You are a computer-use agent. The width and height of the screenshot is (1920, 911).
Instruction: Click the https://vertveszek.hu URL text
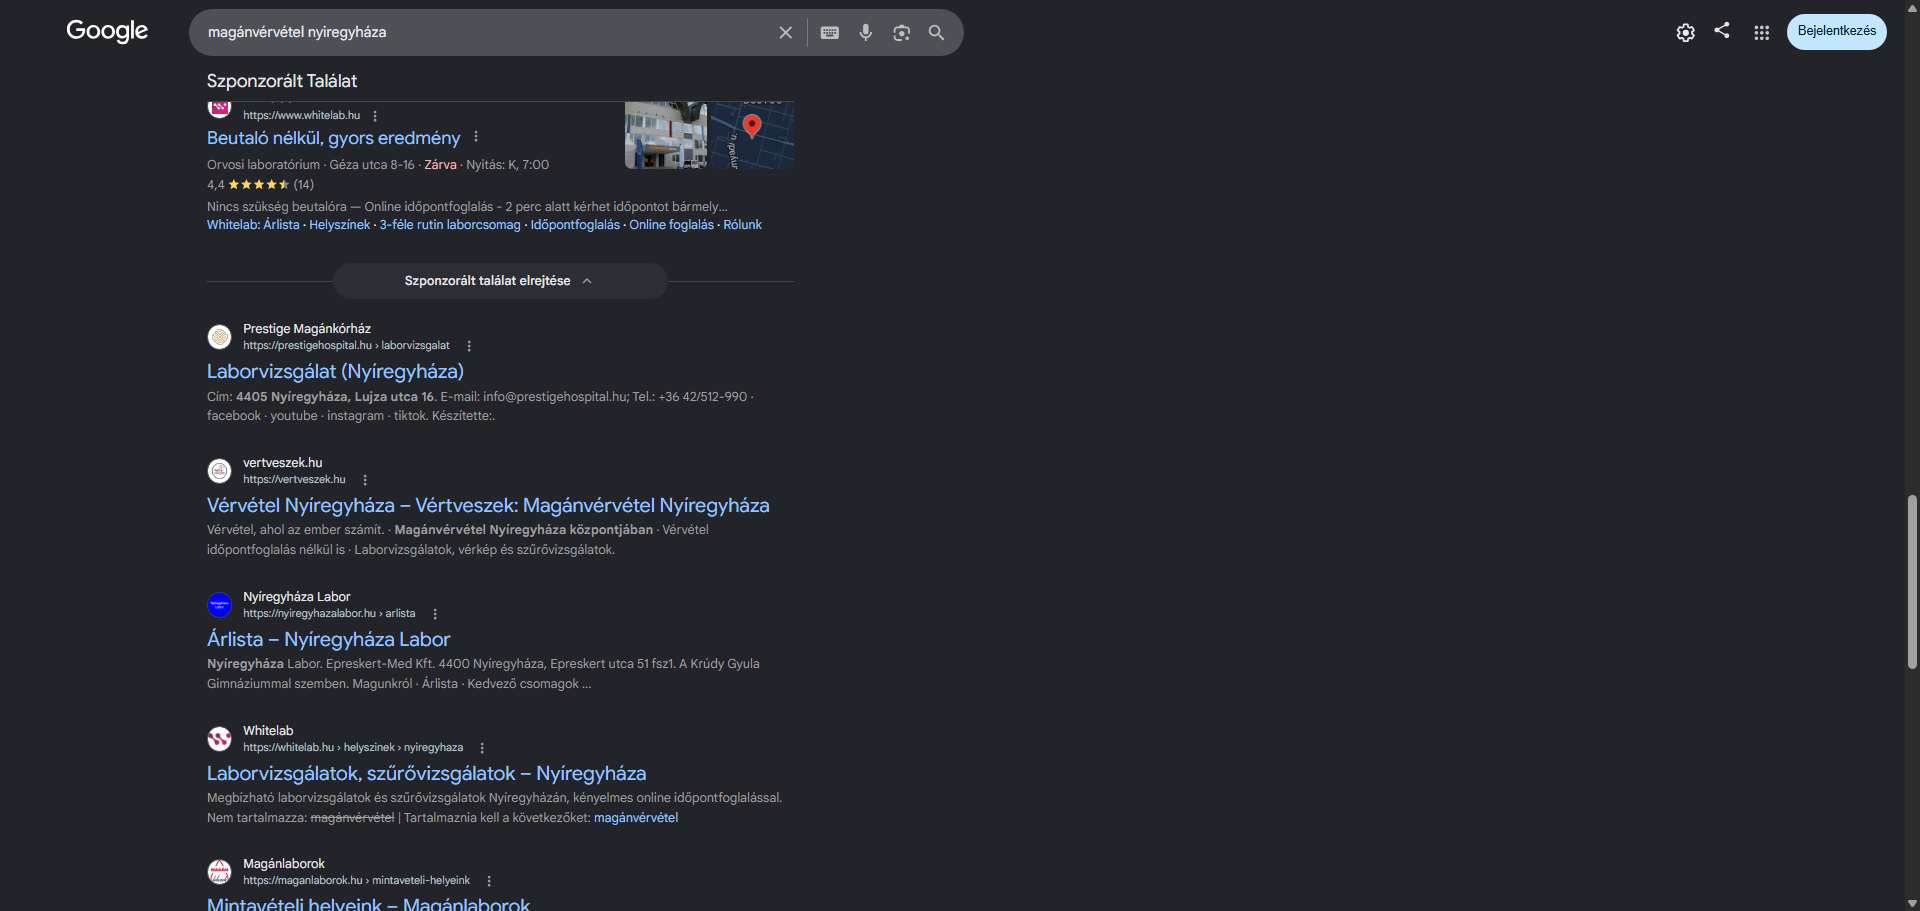[x=294, y=480]
